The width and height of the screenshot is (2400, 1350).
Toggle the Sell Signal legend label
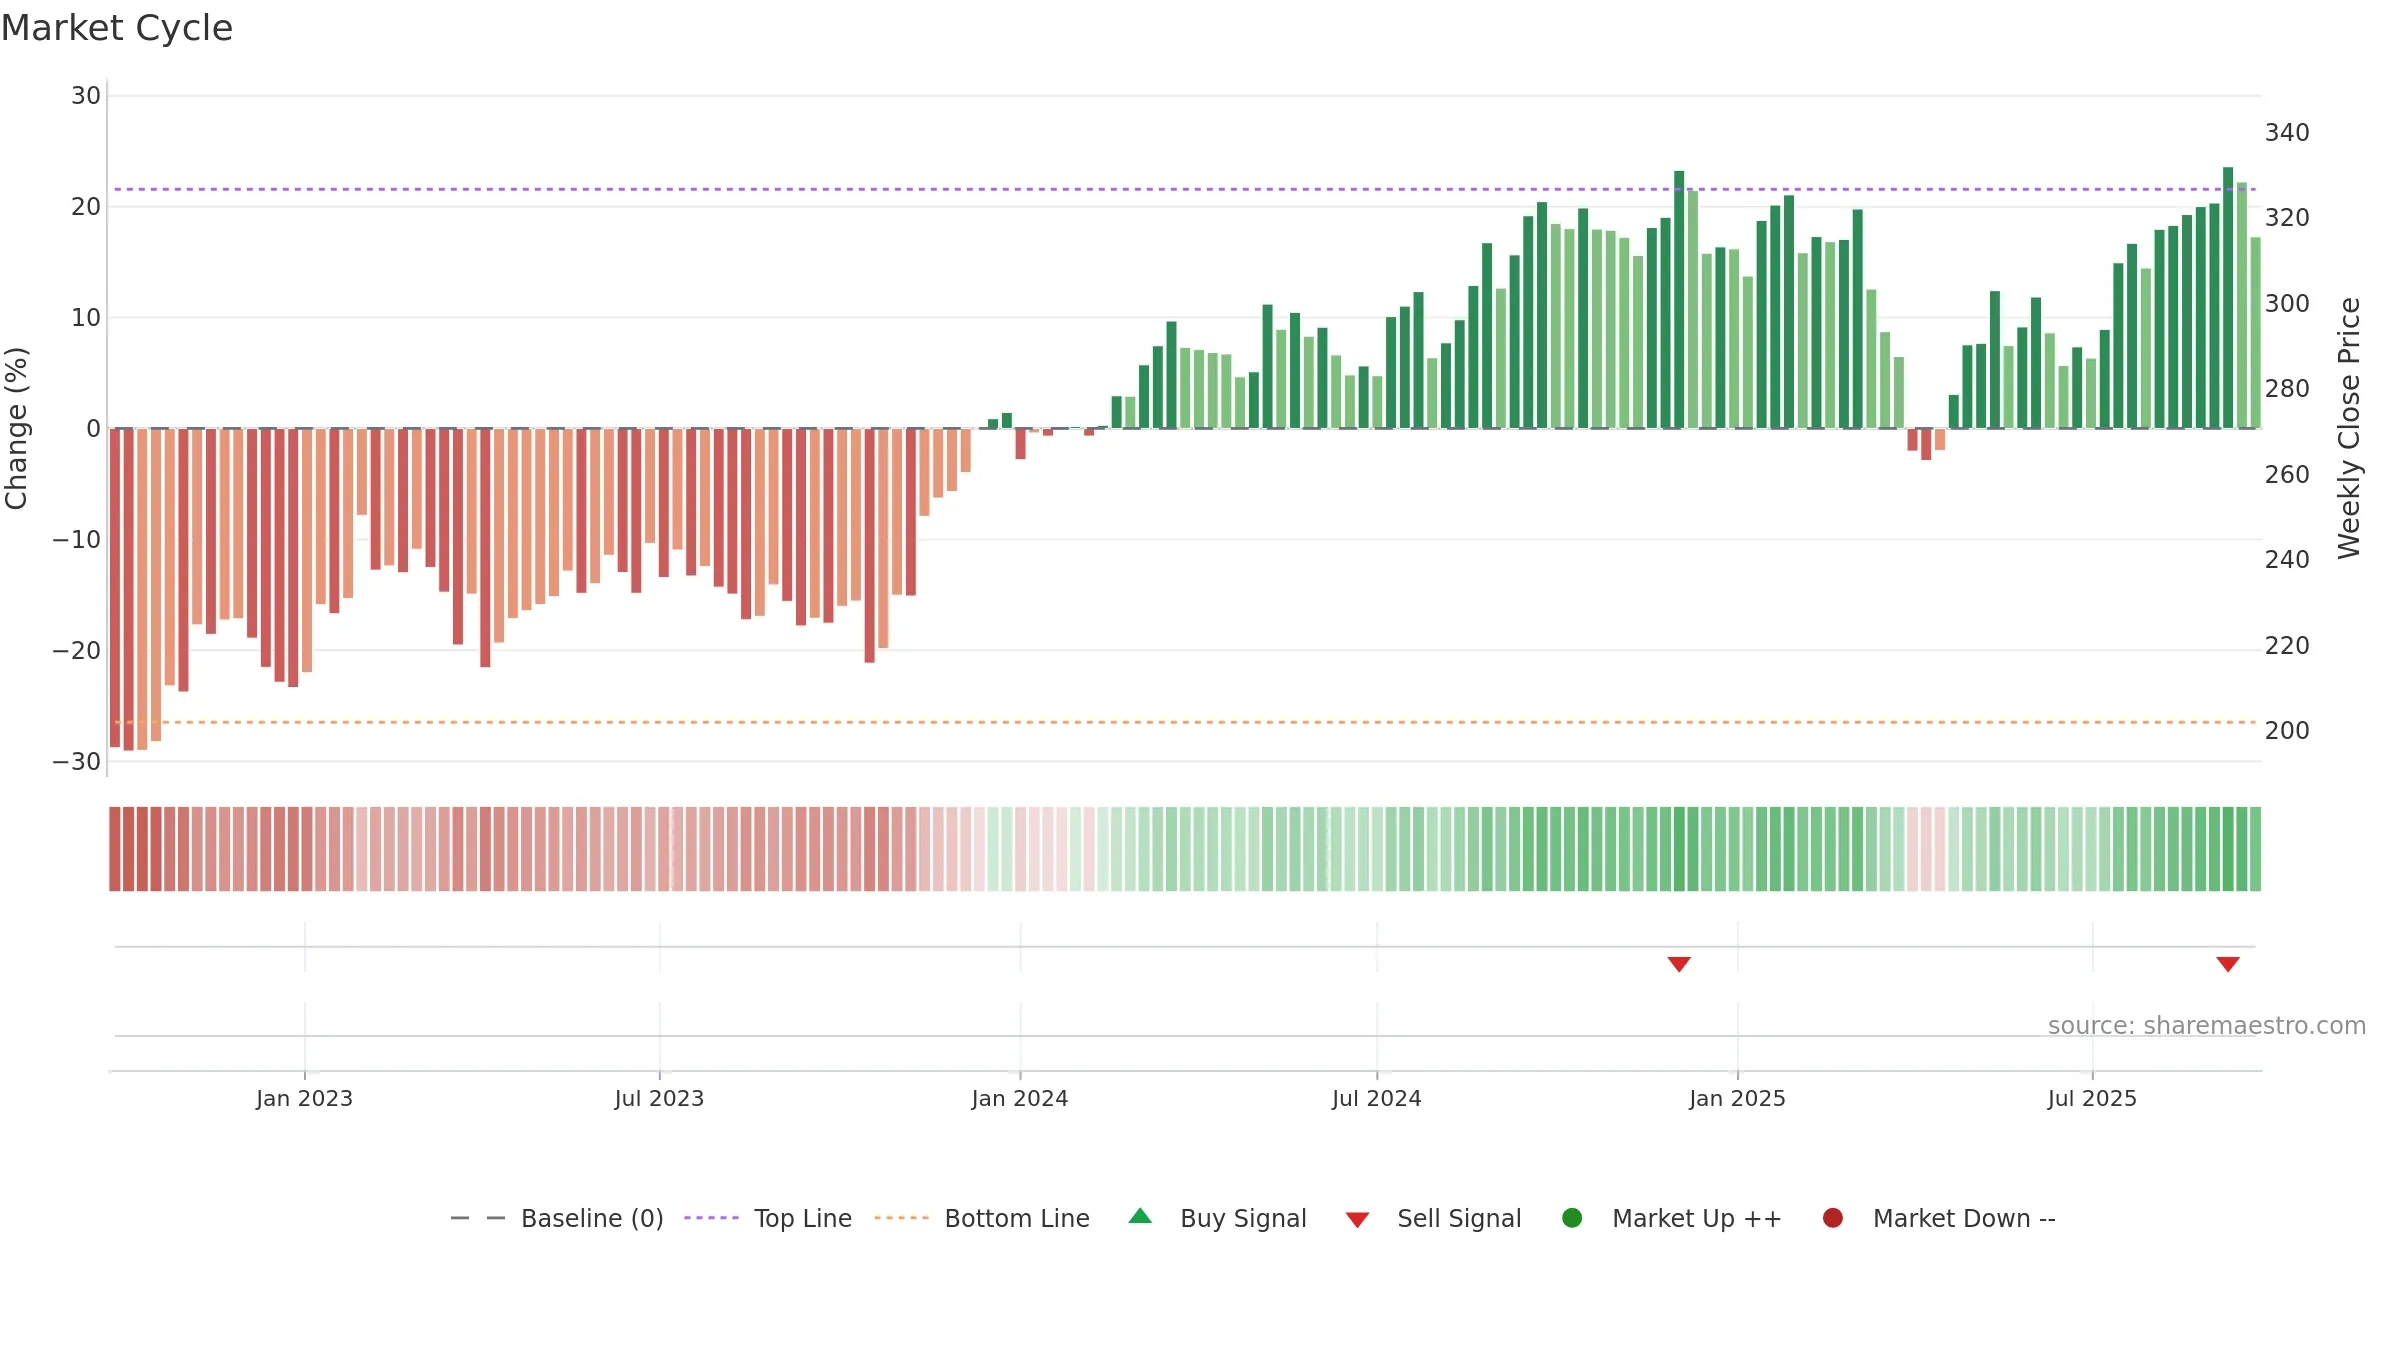click(1459, 1219)
